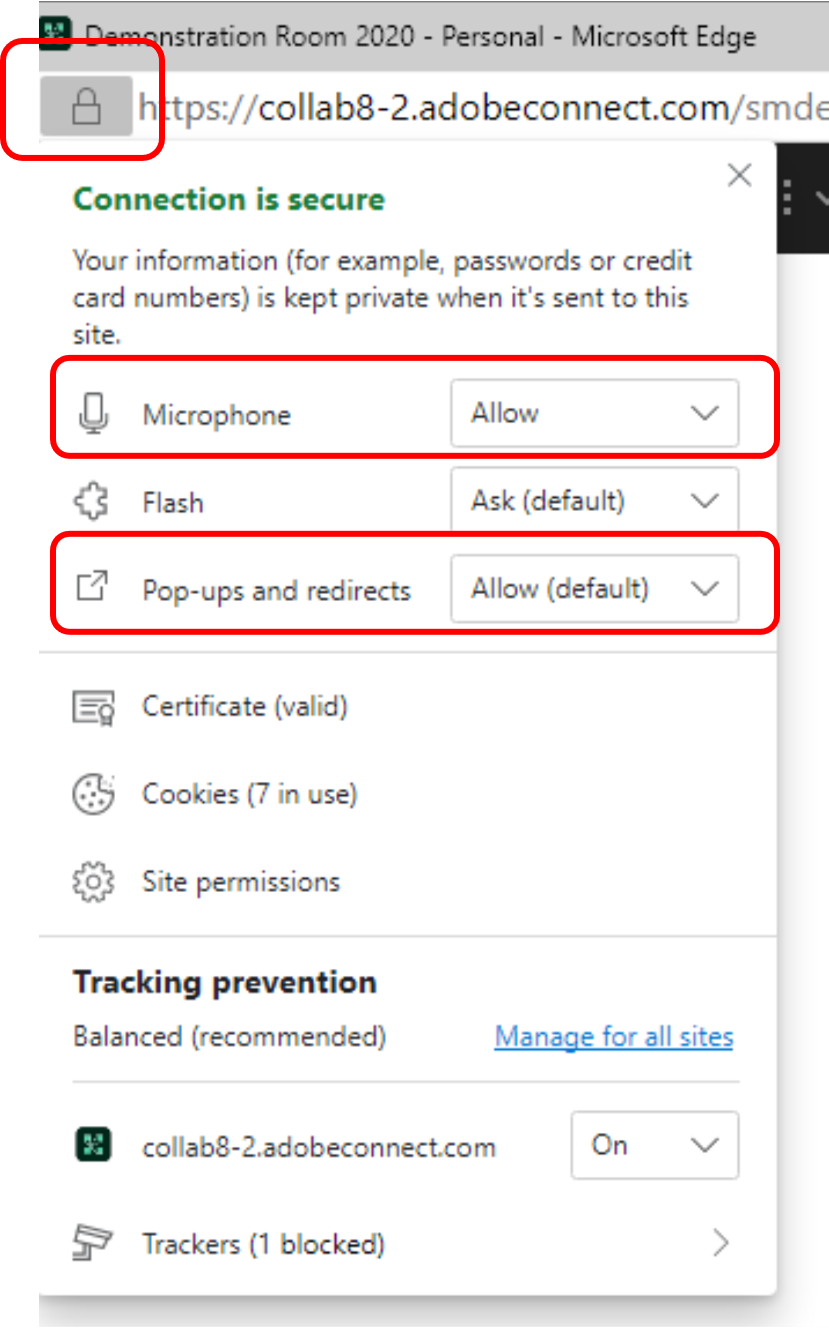Click the Flash puzzle piece icon
The height and width of the screenshot is (1328, 829).
[x=94, y=502]
